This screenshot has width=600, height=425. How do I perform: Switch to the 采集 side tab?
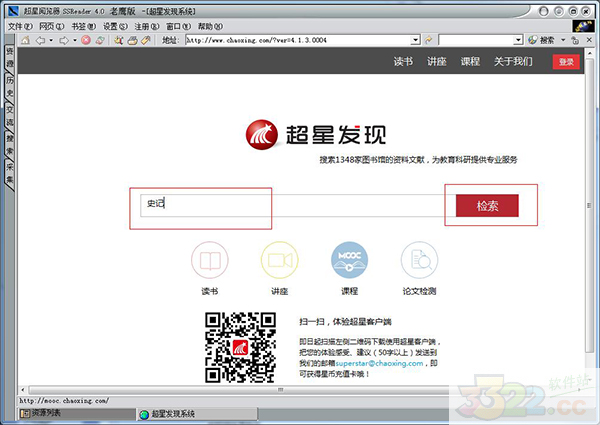[10, 173]
